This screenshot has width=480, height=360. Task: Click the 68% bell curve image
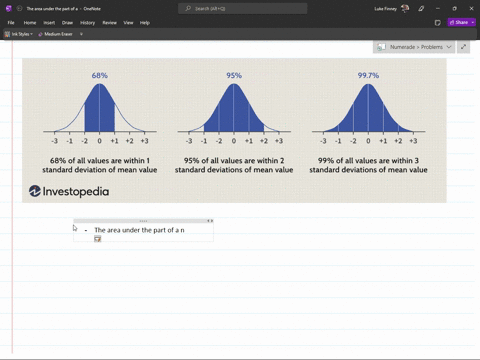[100, 108]
